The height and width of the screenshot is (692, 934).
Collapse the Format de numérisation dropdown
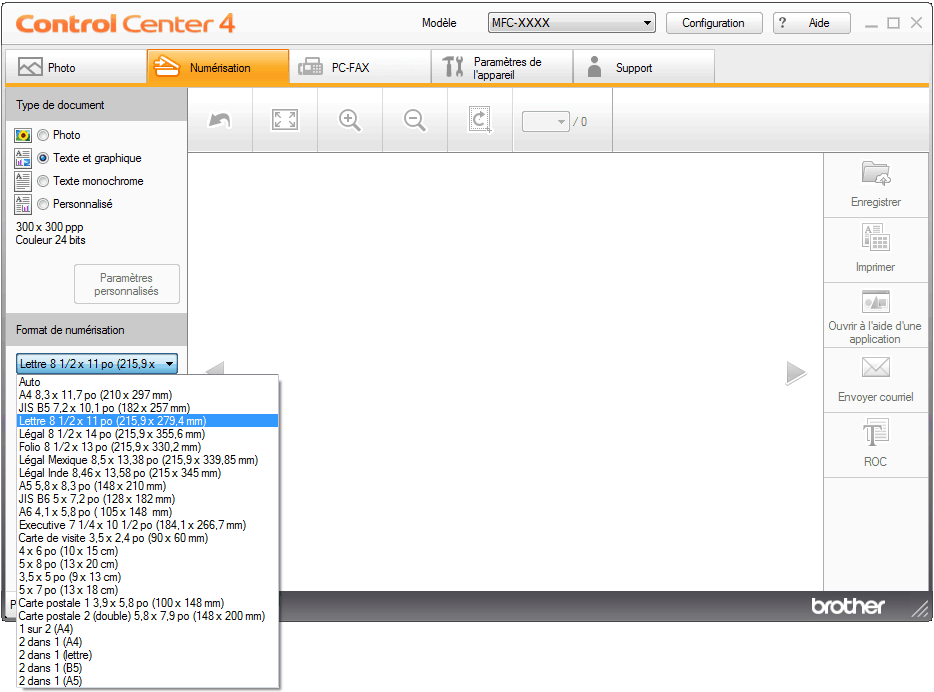[x=96, y=364]
